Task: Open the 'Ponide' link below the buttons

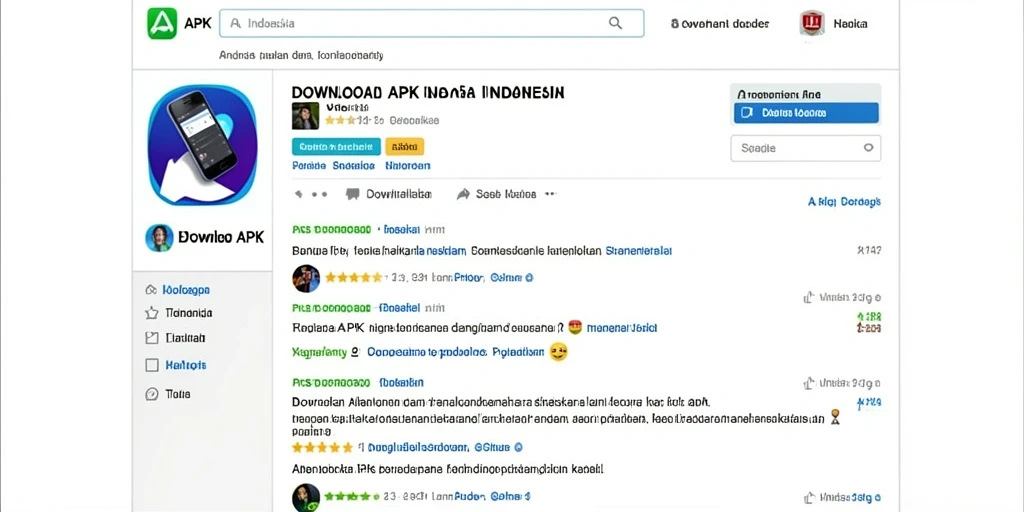Action: click(x=309, y=166)
